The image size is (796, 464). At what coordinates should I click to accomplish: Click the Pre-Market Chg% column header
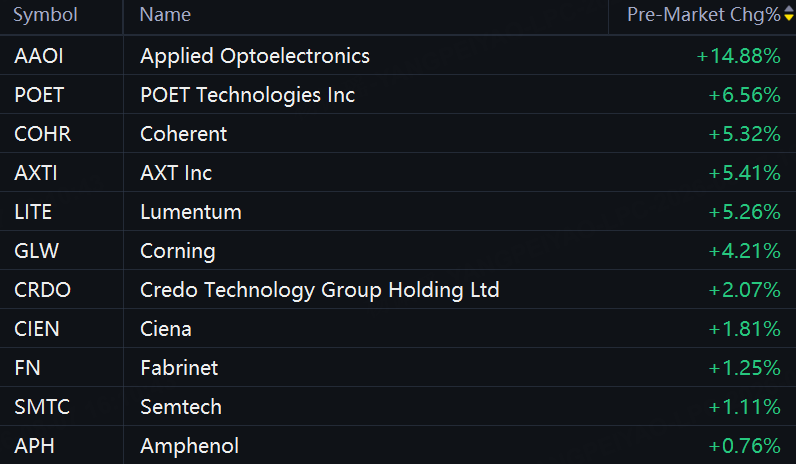(703, 15)
